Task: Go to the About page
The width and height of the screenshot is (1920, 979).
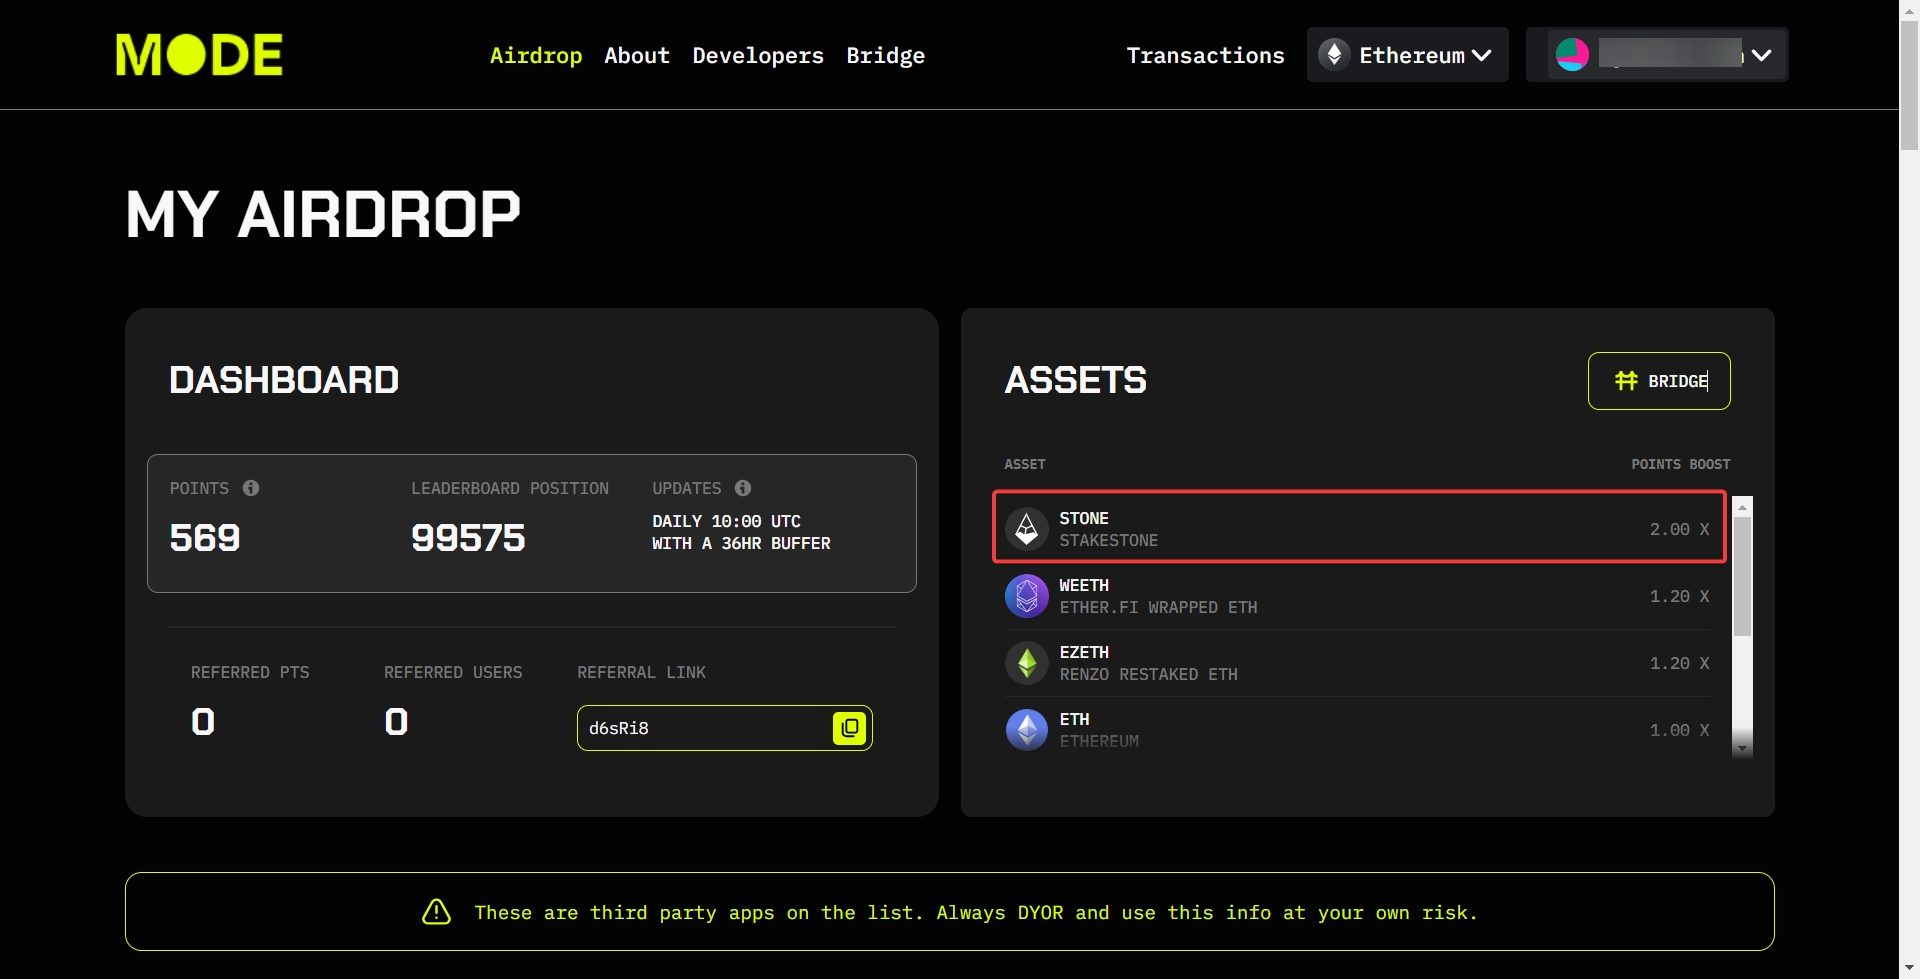Action: (x=637, y=56)
